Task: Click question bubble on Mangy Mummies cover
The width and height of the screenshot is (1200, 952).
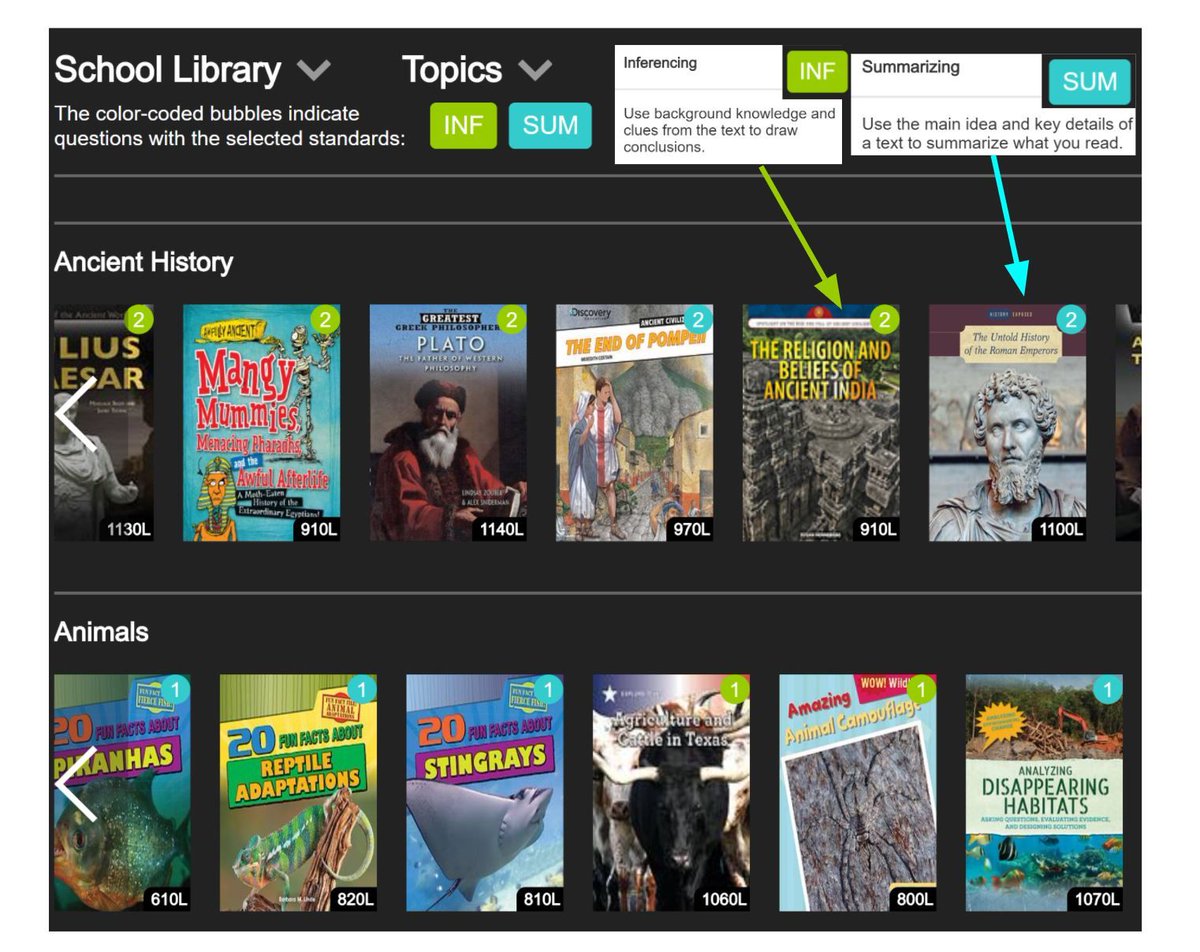Action: [324, 320]
